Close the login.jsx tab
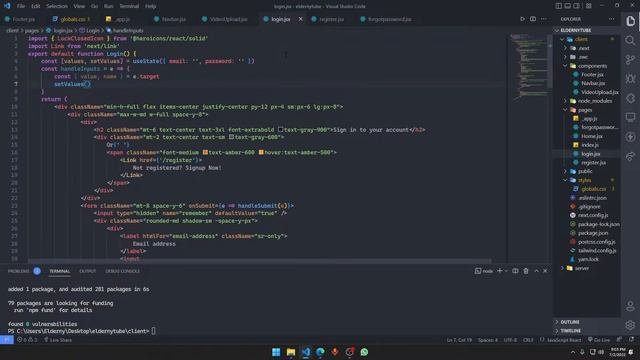640x360 pixels. pyautogui.click(x=300, y=19)
